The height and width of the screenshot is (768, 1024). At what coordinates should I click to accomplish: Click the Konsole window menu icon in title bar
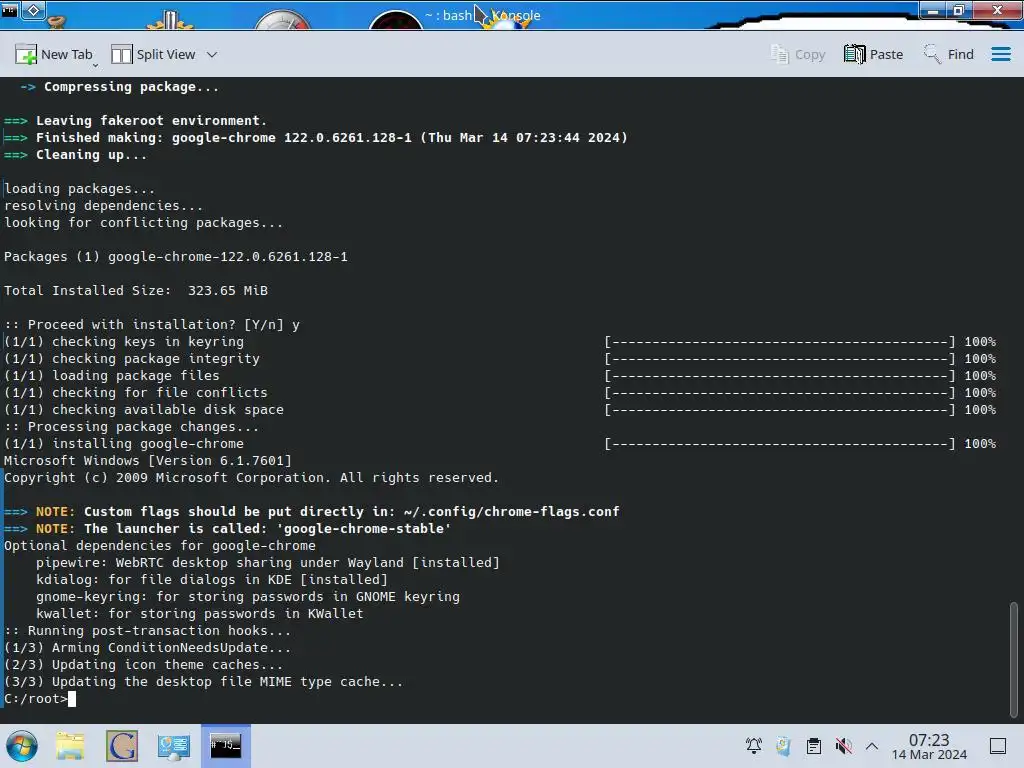[x=10, y=10]
